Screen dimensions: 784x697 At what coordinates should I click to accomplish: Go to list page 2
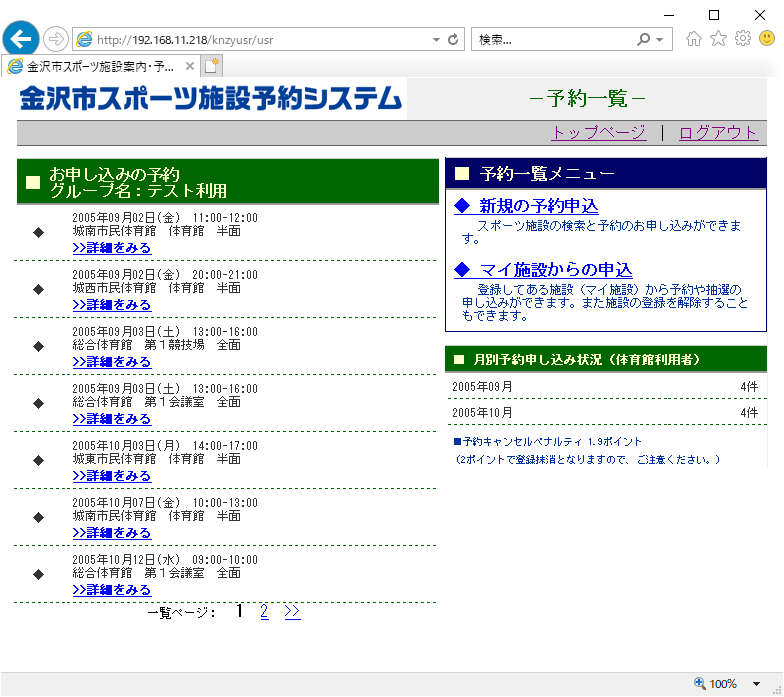264,611
